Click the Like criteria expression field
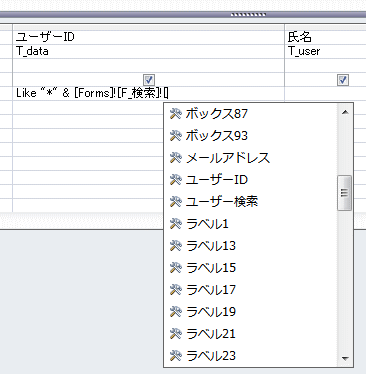The image size is (366, 374). click(x=149, y=93)
